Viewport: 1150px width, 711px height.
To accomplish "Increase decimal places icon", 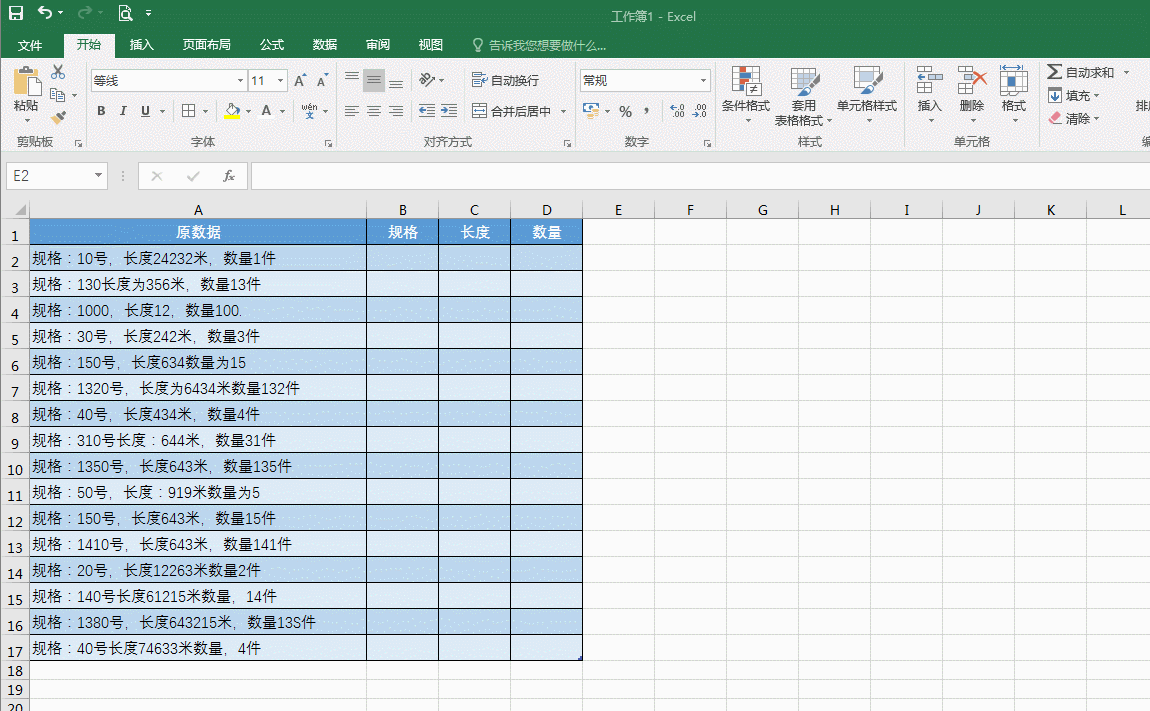I will pos(678,111).
